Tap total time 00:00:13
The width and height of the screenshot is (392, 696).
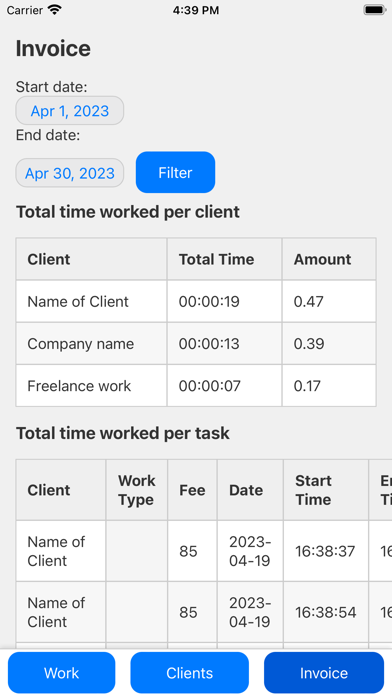coord(209,344)
